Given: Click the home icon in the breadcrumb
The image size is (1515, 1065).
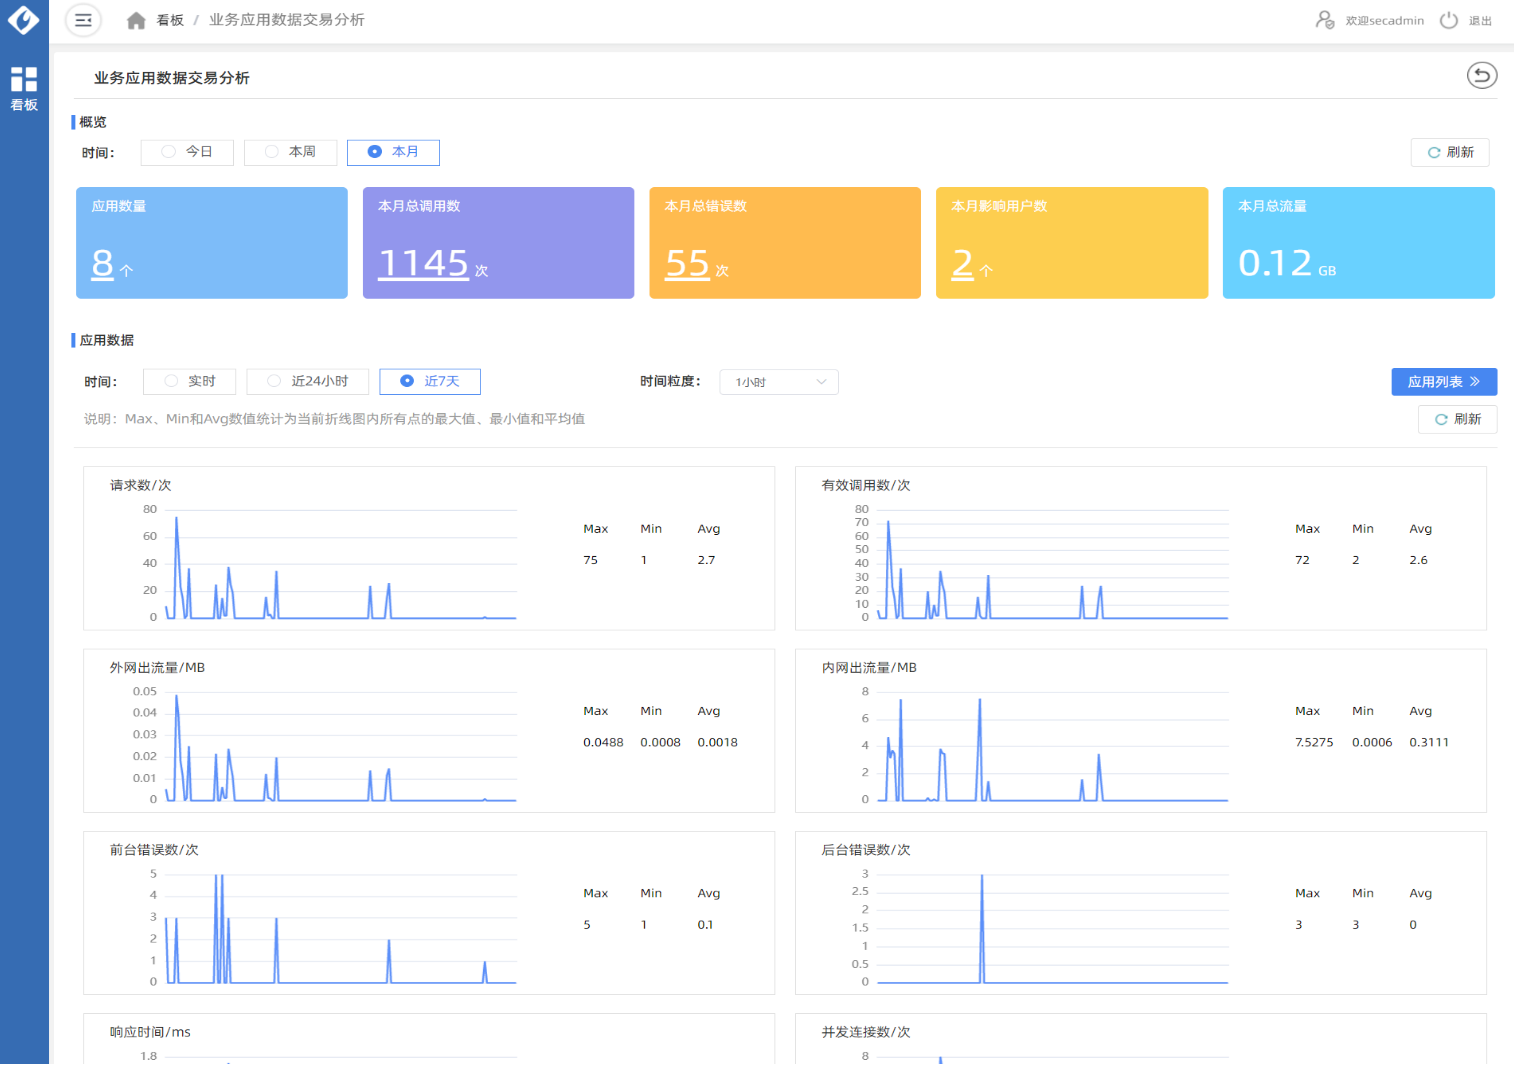Looking at the screenshot, I should click(136, 21).
